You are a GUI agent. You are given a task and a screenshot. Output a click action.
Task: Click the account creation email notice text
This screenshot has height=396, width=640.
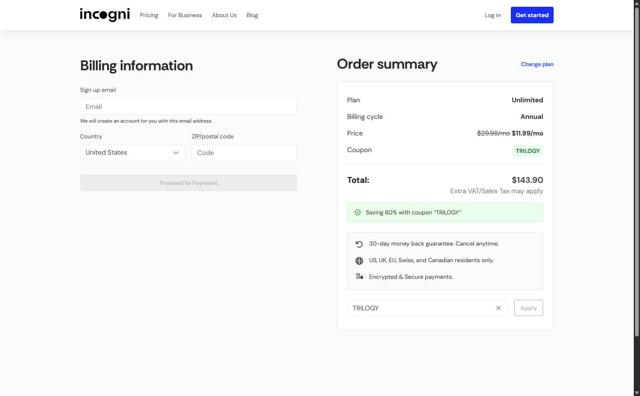[x=146, y=121]
